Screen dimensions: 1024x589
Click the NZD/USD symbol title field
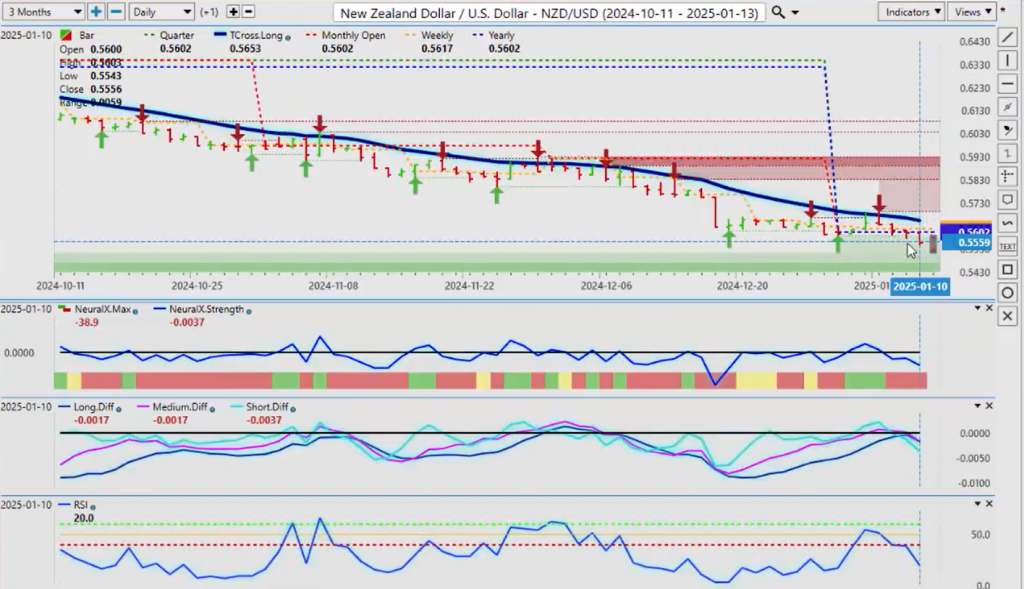click(549, 12)
